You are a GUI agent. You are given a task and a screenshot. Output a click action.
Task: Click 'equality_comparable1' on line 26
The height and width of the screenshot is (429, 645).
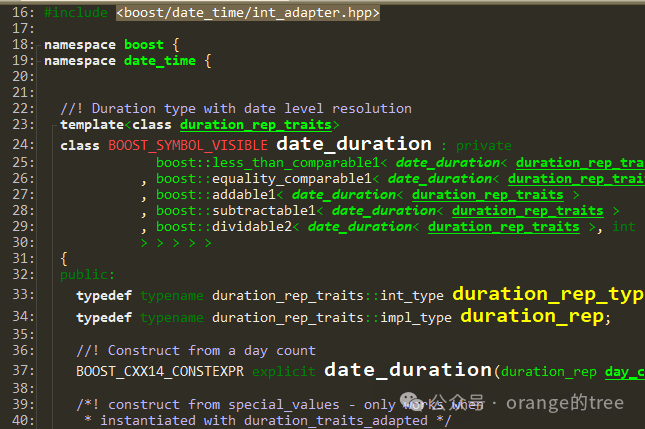292,179
